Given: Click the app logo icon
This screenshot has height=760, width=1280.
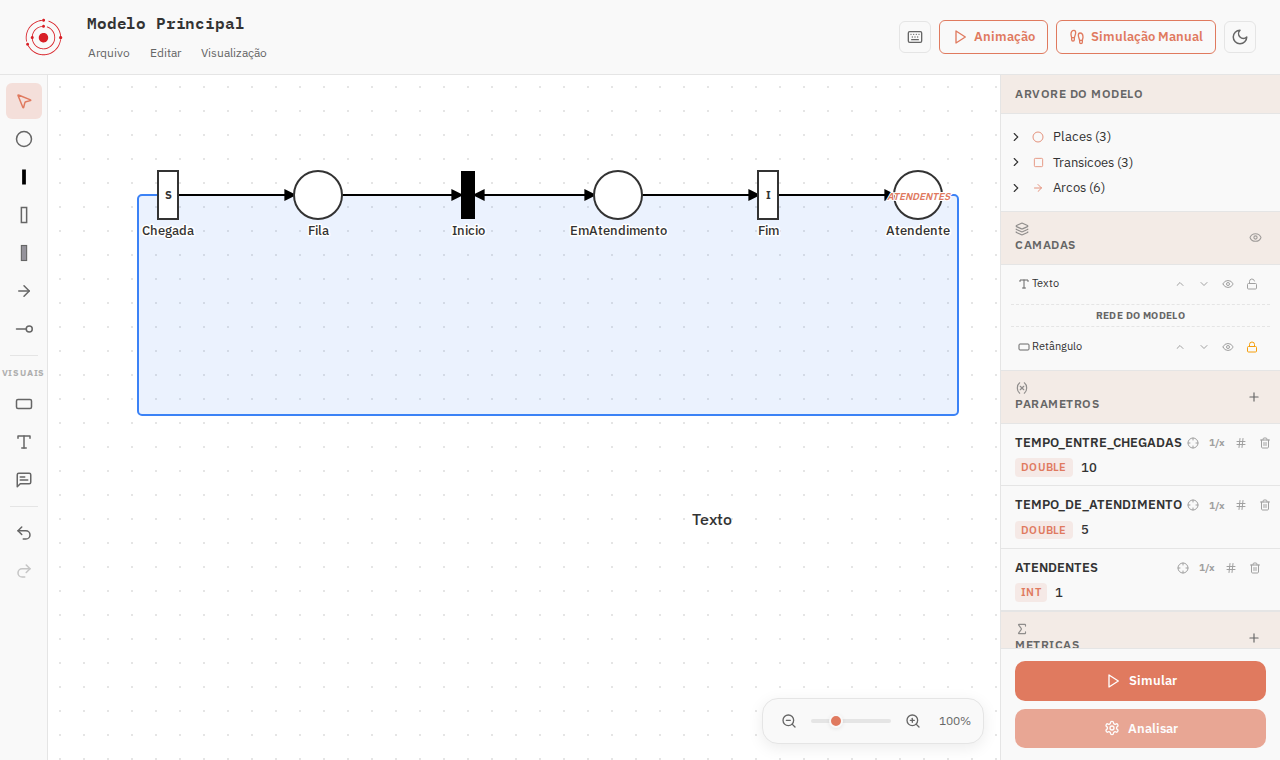Looking at the screenshot, I should pos(44,37).
